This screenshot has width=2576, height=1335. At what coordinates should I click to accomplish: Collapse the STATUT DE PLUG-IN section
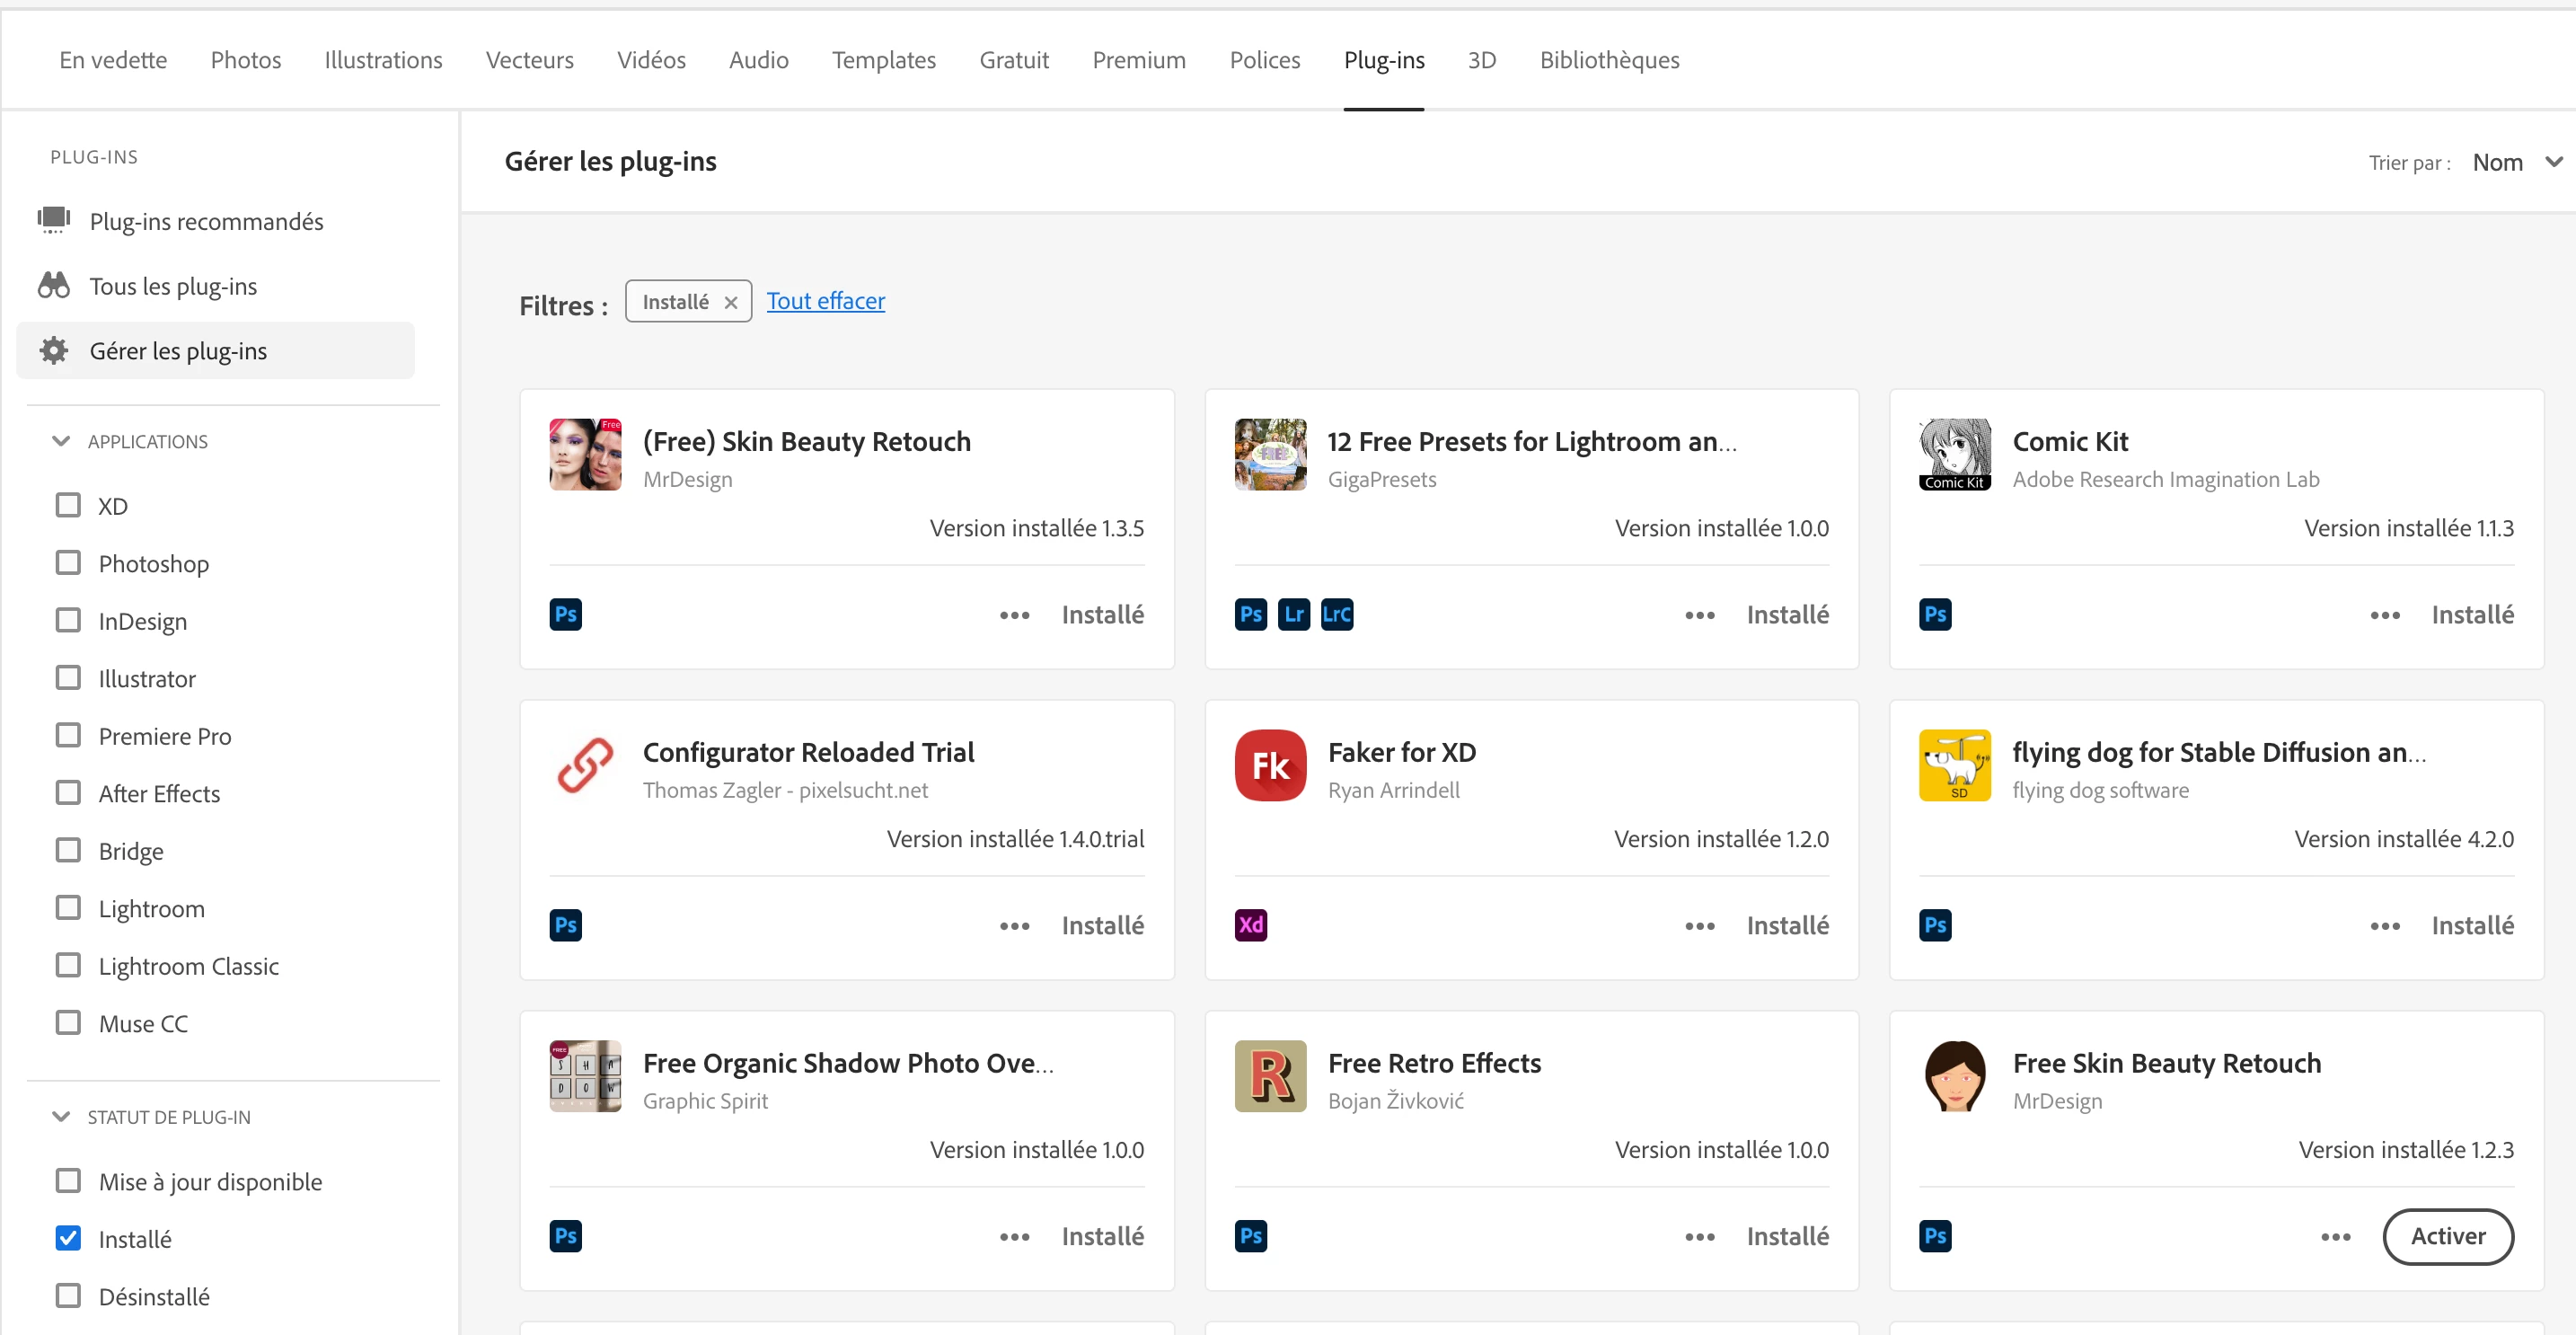point(61,1117)
